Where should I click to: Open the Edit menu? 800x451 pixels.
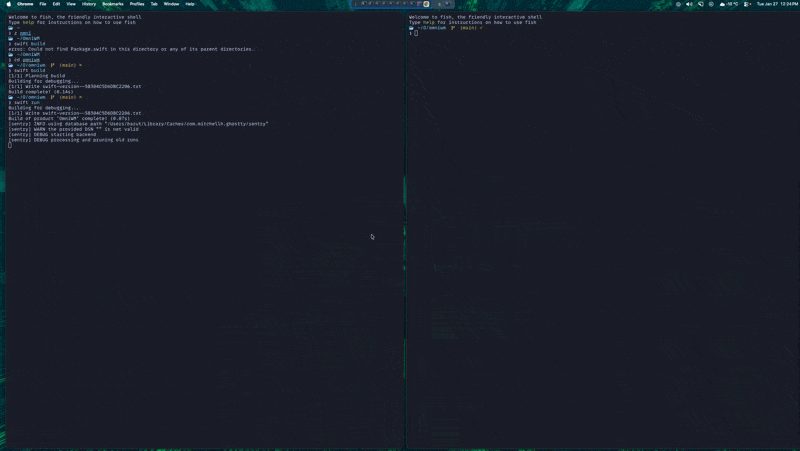56,4
